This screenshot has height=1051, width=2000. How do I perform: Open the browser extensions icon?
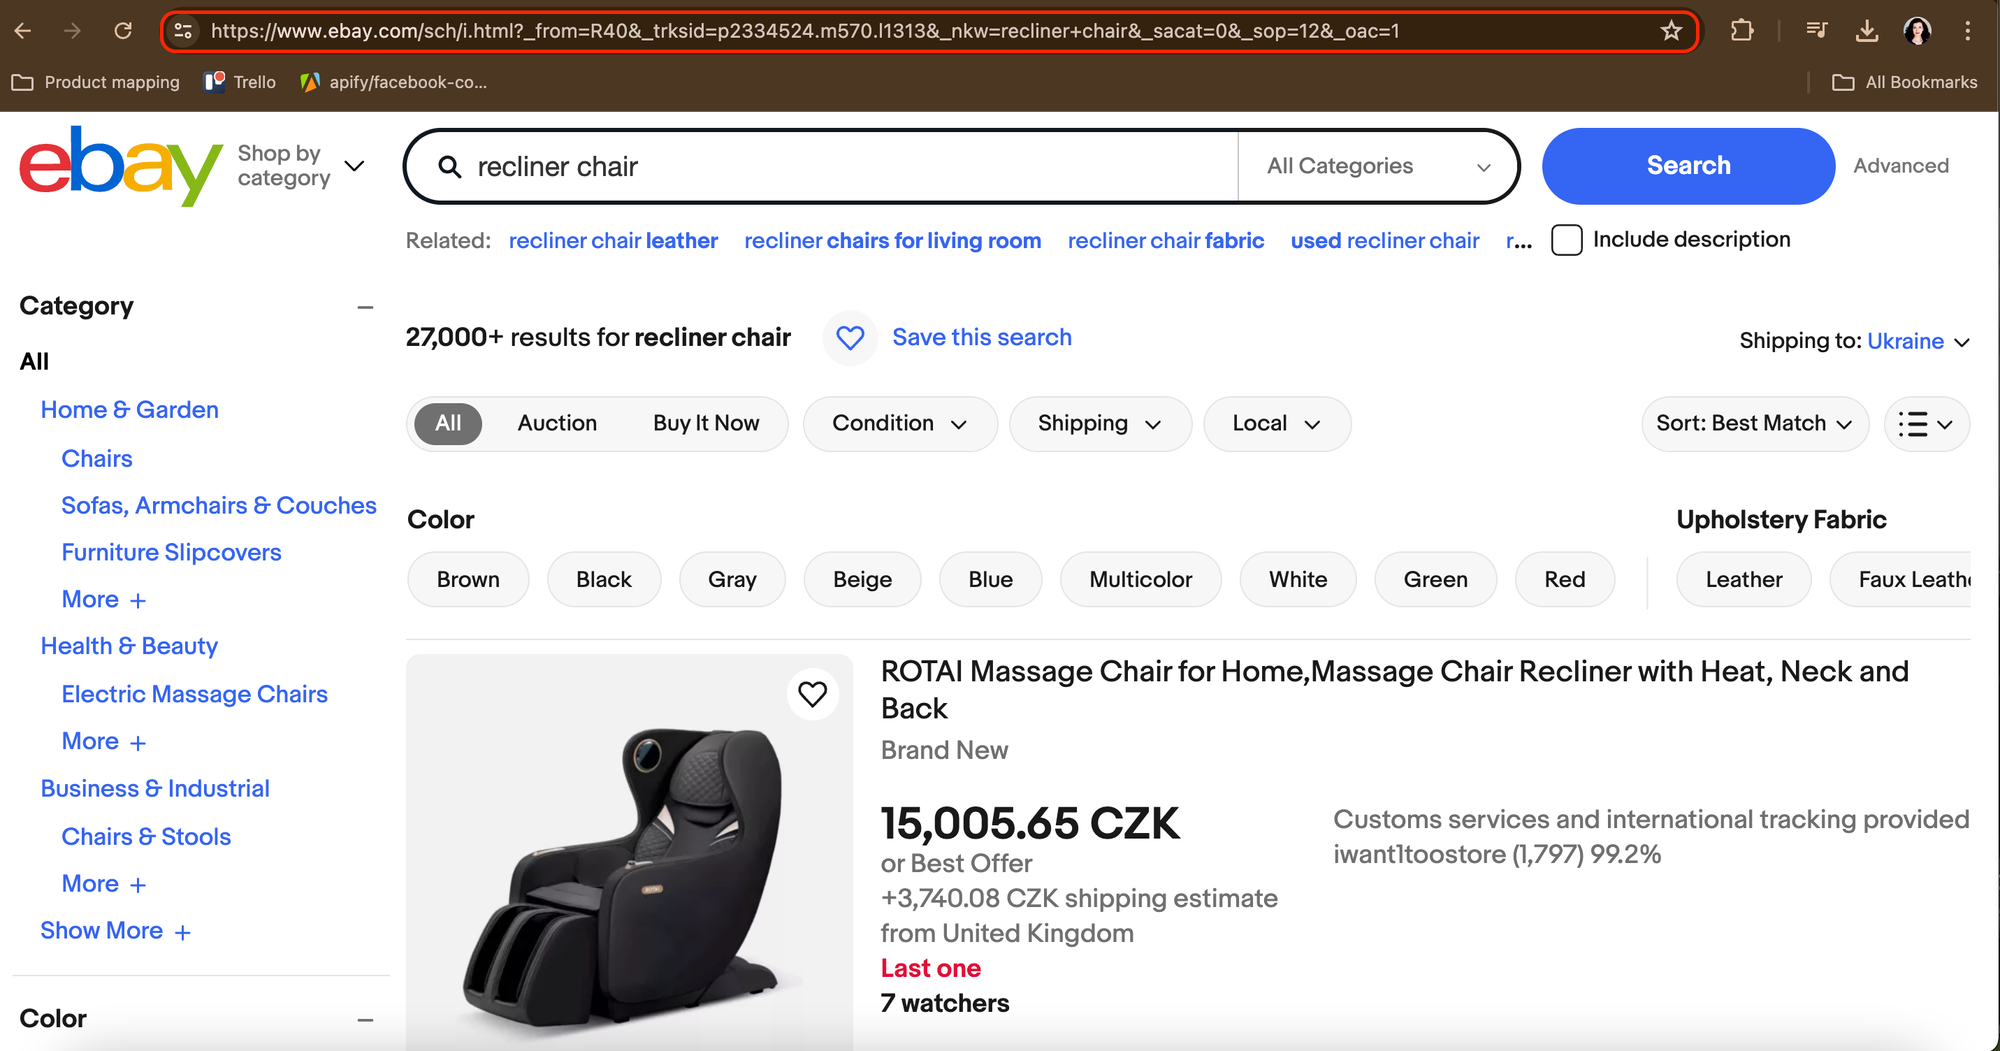pos(1742,30)
